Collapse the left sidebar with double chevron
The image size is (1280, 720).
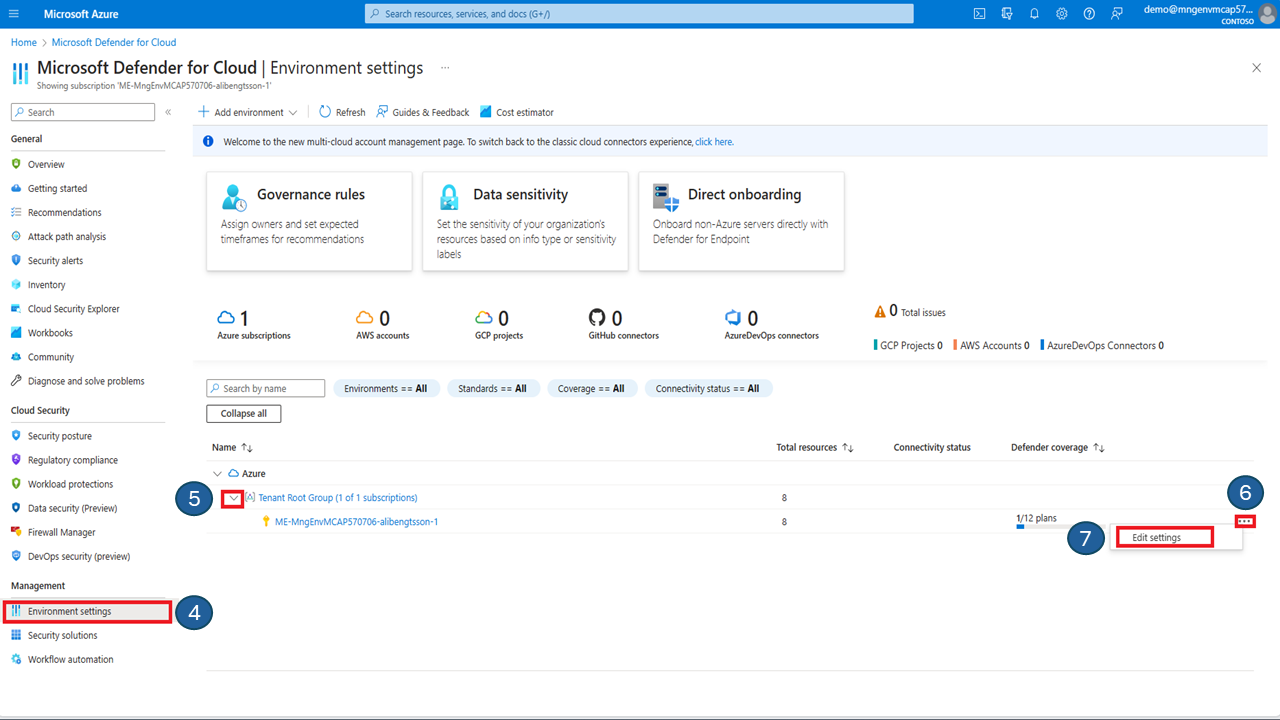coord(168,112)
